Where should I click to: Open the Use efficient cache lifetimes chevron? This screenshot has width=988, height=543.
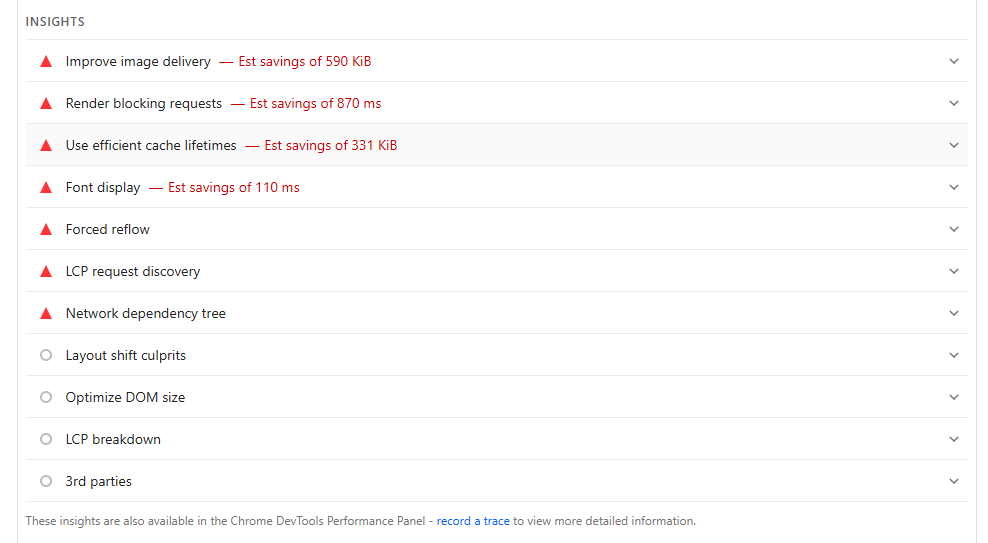[x=954, y=146]
